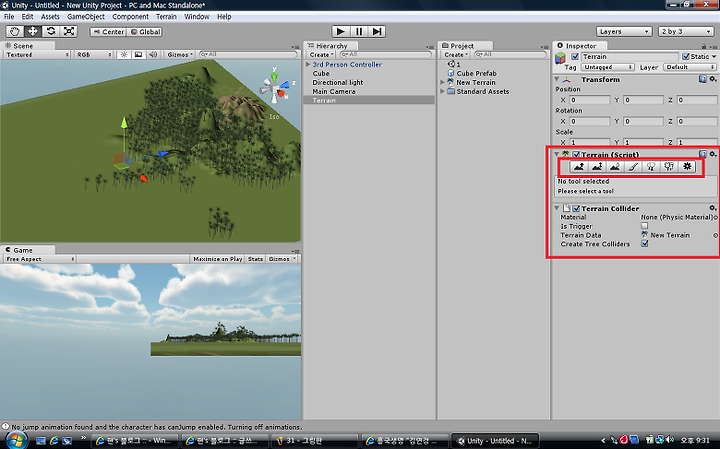Viewport: 720px width, 449px height.
Task: Open the Tag Untagged dropdown
Action: [608, 67]
